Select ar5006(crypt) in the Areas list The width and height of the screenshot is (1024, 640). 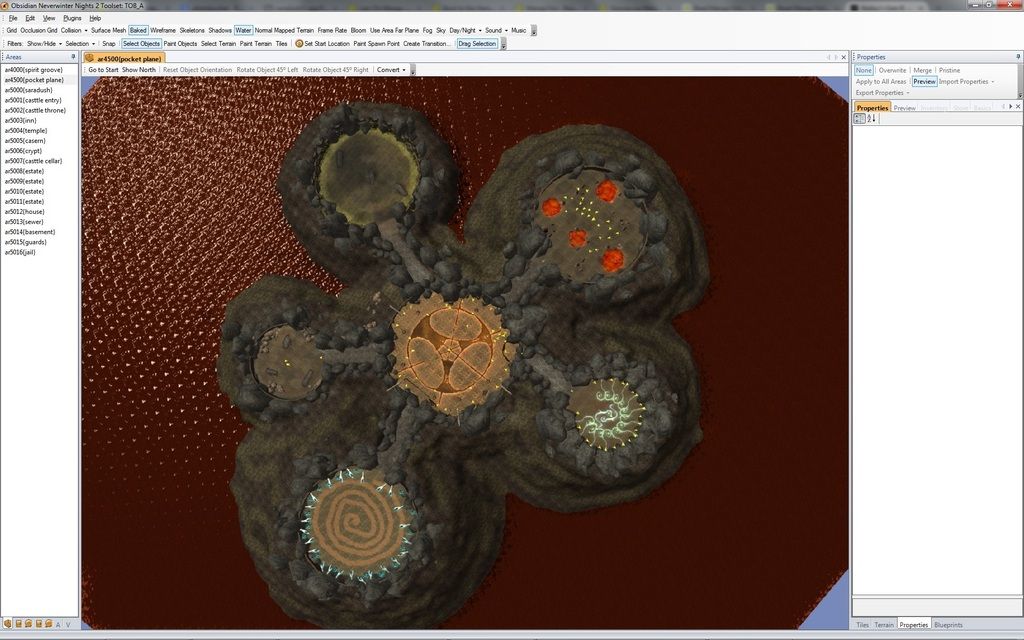25,151
